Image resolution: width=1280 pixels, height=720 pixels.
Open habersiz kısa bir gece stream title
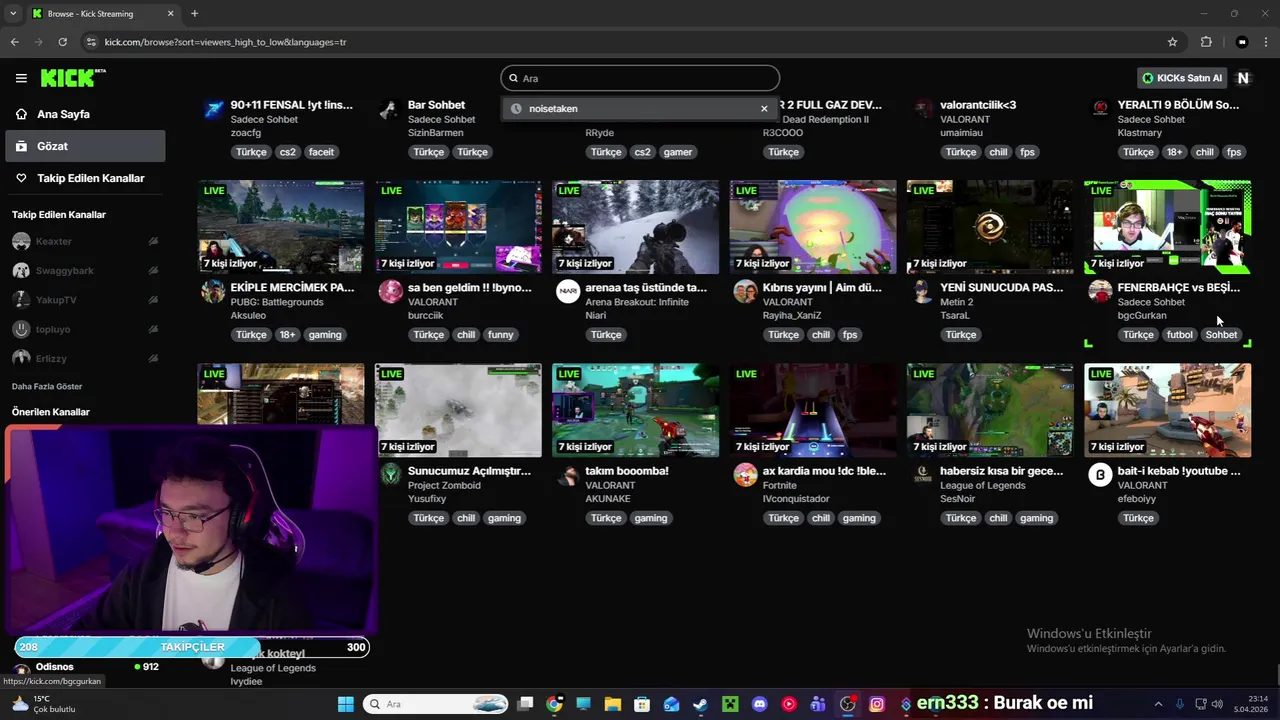pyautogui.click(x=1001, y=471)
